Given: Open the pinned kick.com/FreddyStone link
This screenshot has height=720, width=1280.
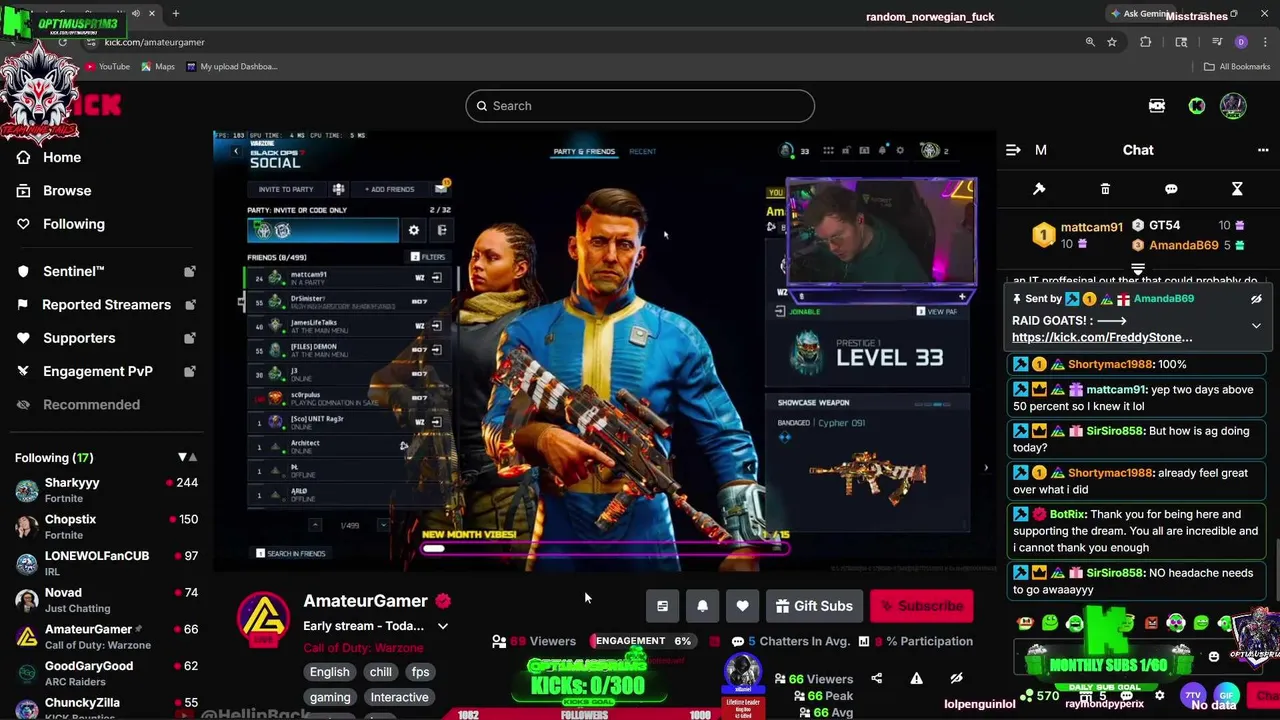Looking at the screenshot, I should (1102, 337).
